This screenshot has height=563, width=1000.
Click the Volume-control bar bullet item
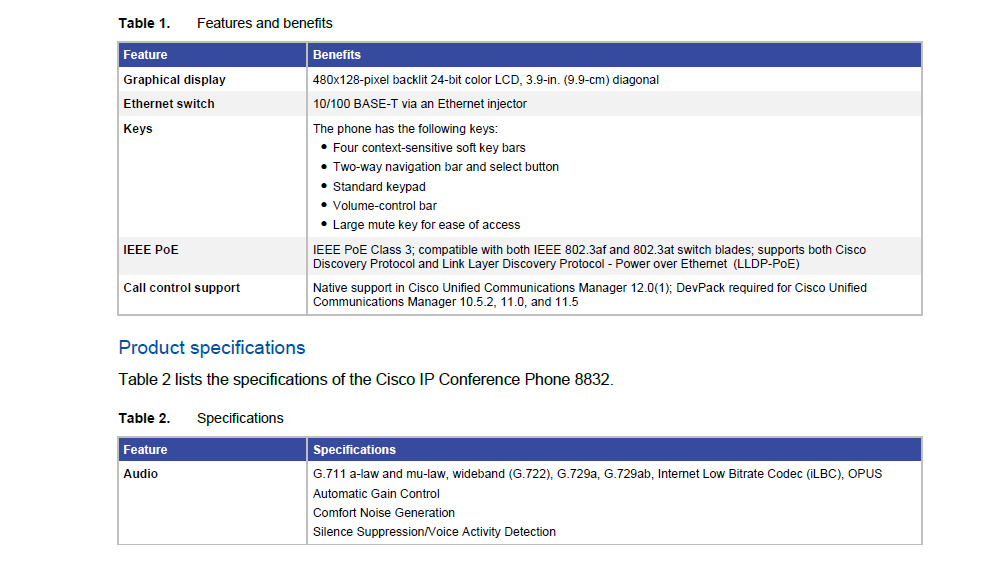tap(385, 206)
